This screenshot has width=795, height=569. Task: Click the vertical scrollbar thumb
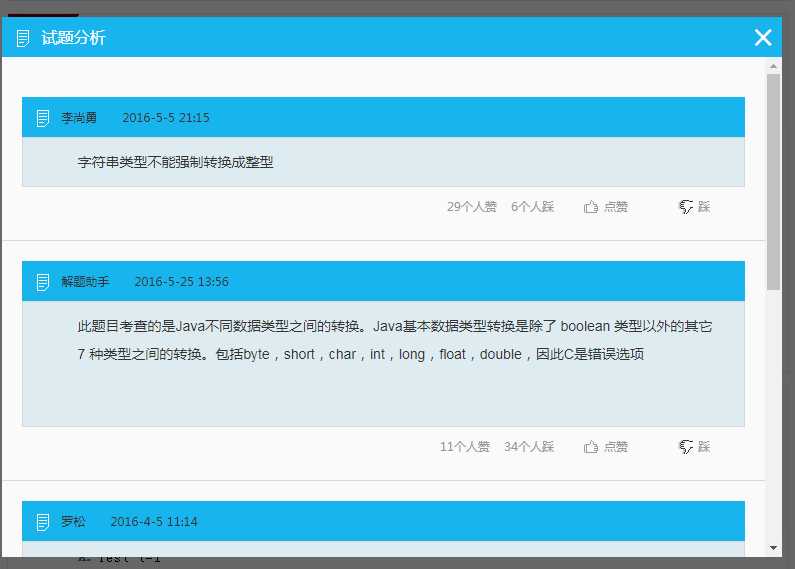773,182
